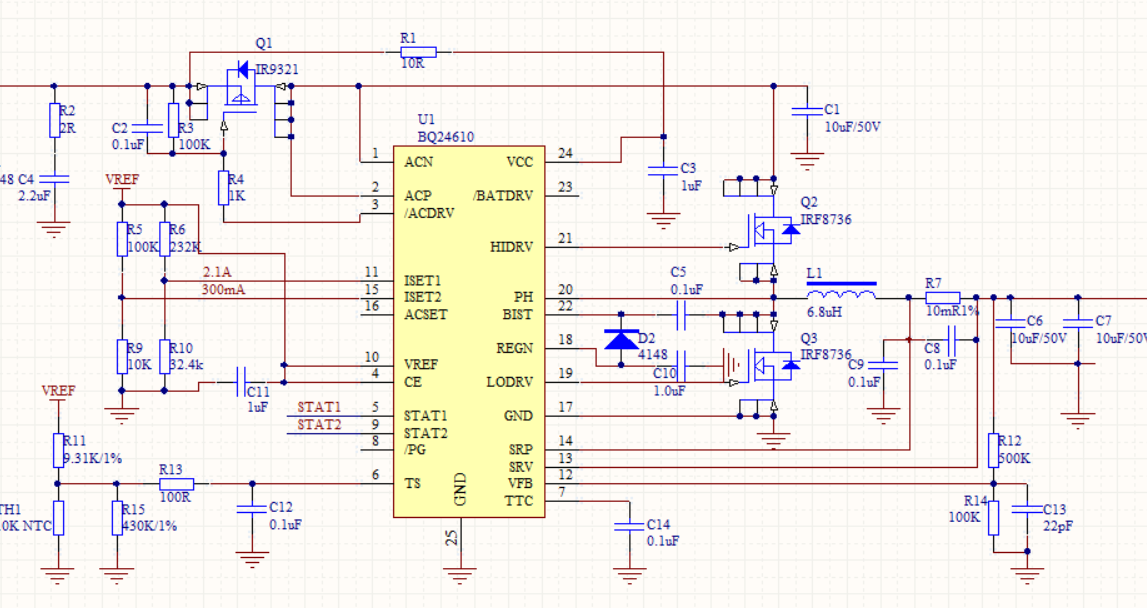Select capacitor C12 symbol
This screenshot has height=608, width=1147.
tap(252, 508)
